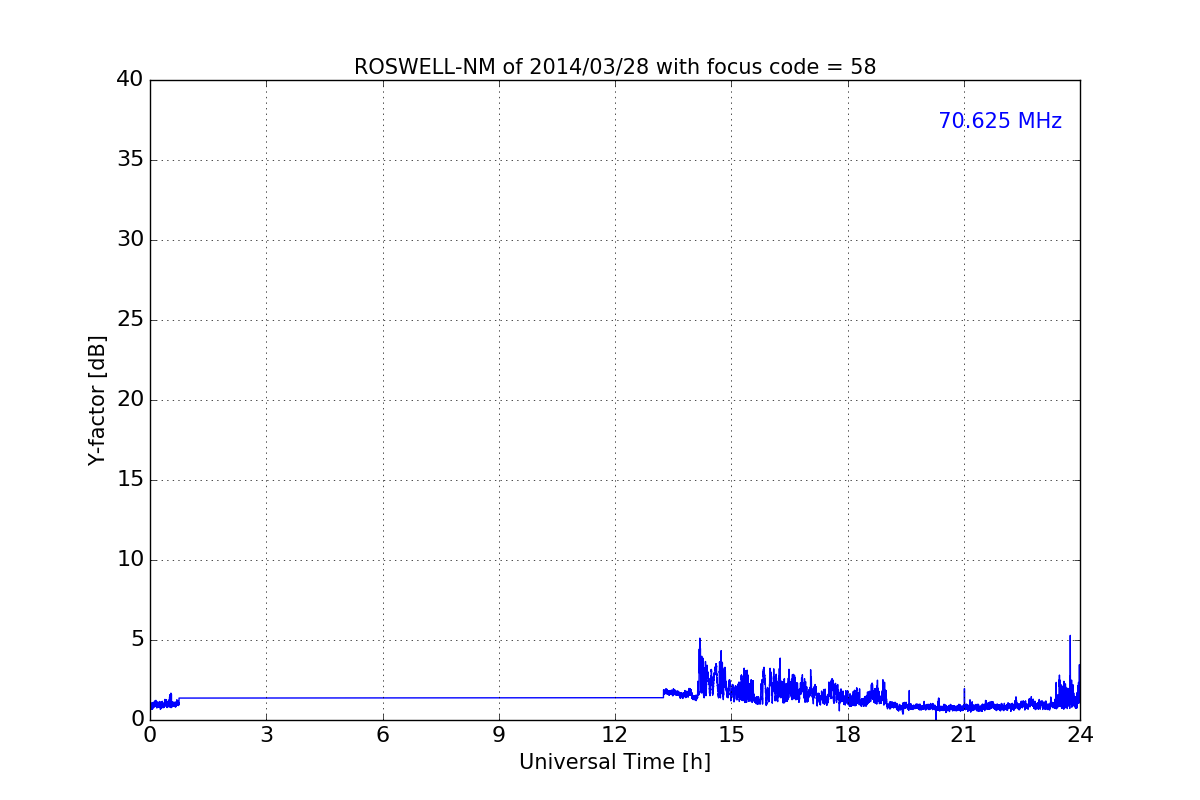This screenshot has width=1200, height=800.
Task: Click the 'Y-factor [dB]' axis label
Action: (97, 400)
